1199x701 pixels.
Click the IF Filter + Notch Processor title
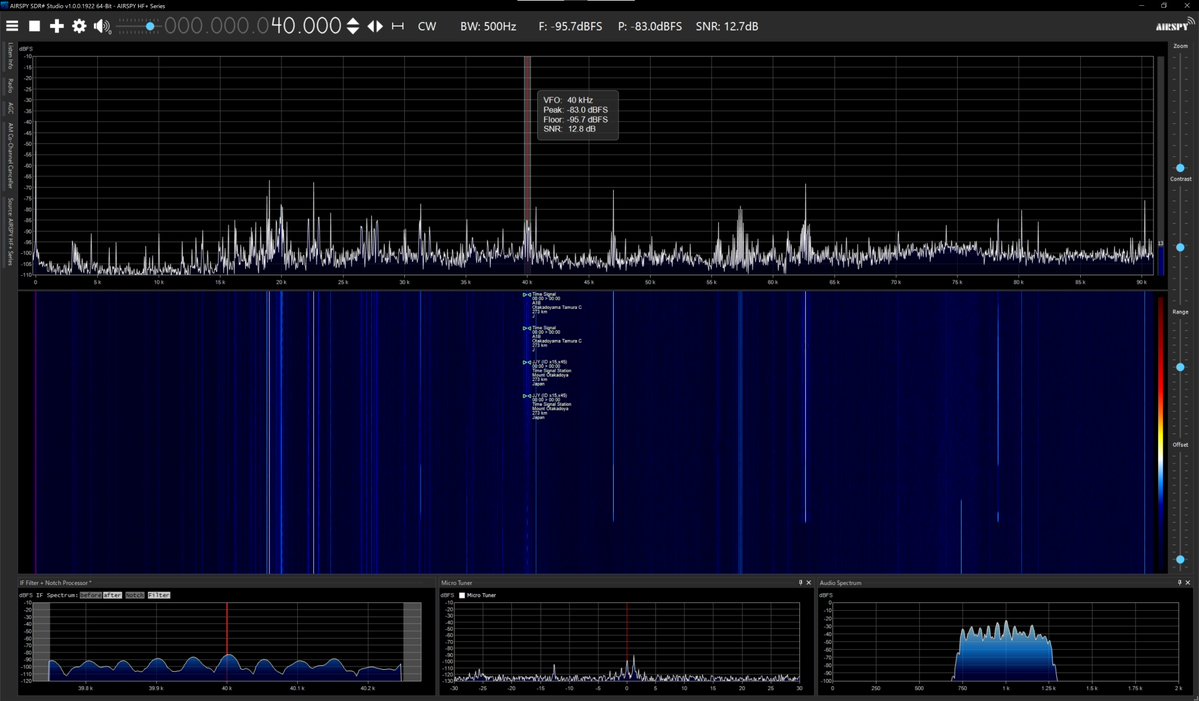(55, 583)
